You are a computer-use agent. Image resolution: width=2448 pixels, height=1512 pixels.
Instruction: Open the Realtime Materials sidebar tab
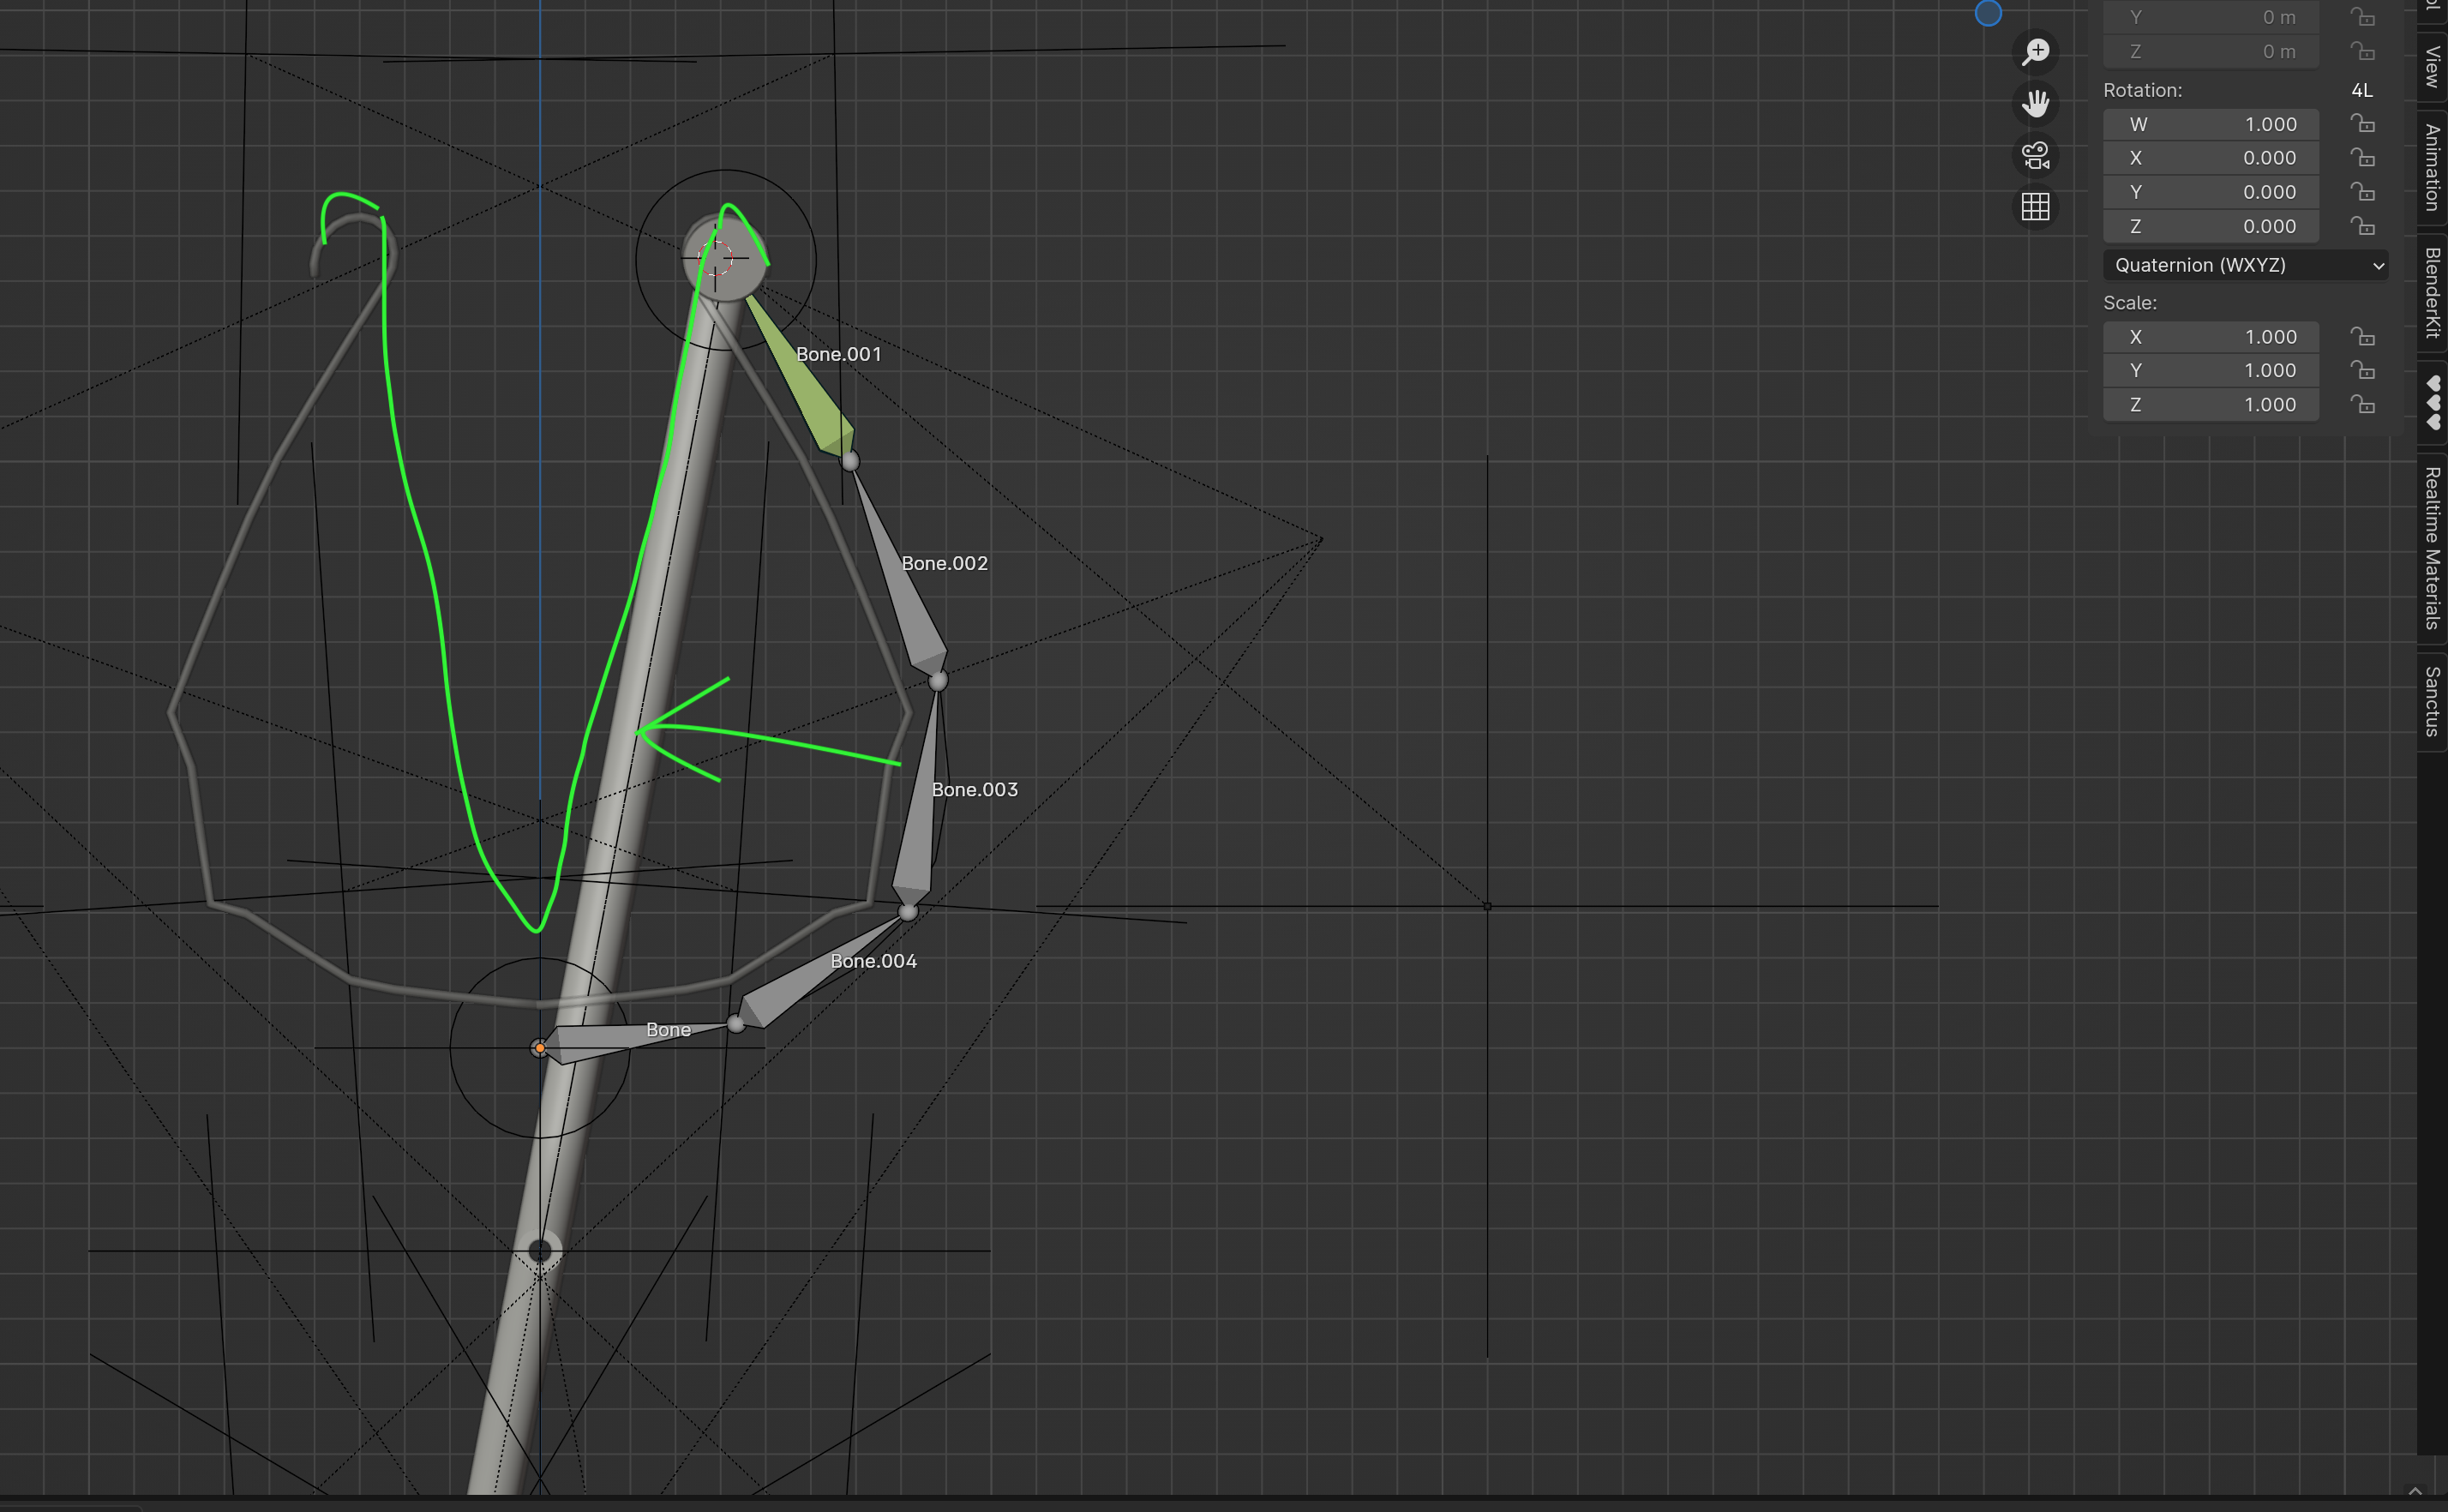click(2432, 548)
